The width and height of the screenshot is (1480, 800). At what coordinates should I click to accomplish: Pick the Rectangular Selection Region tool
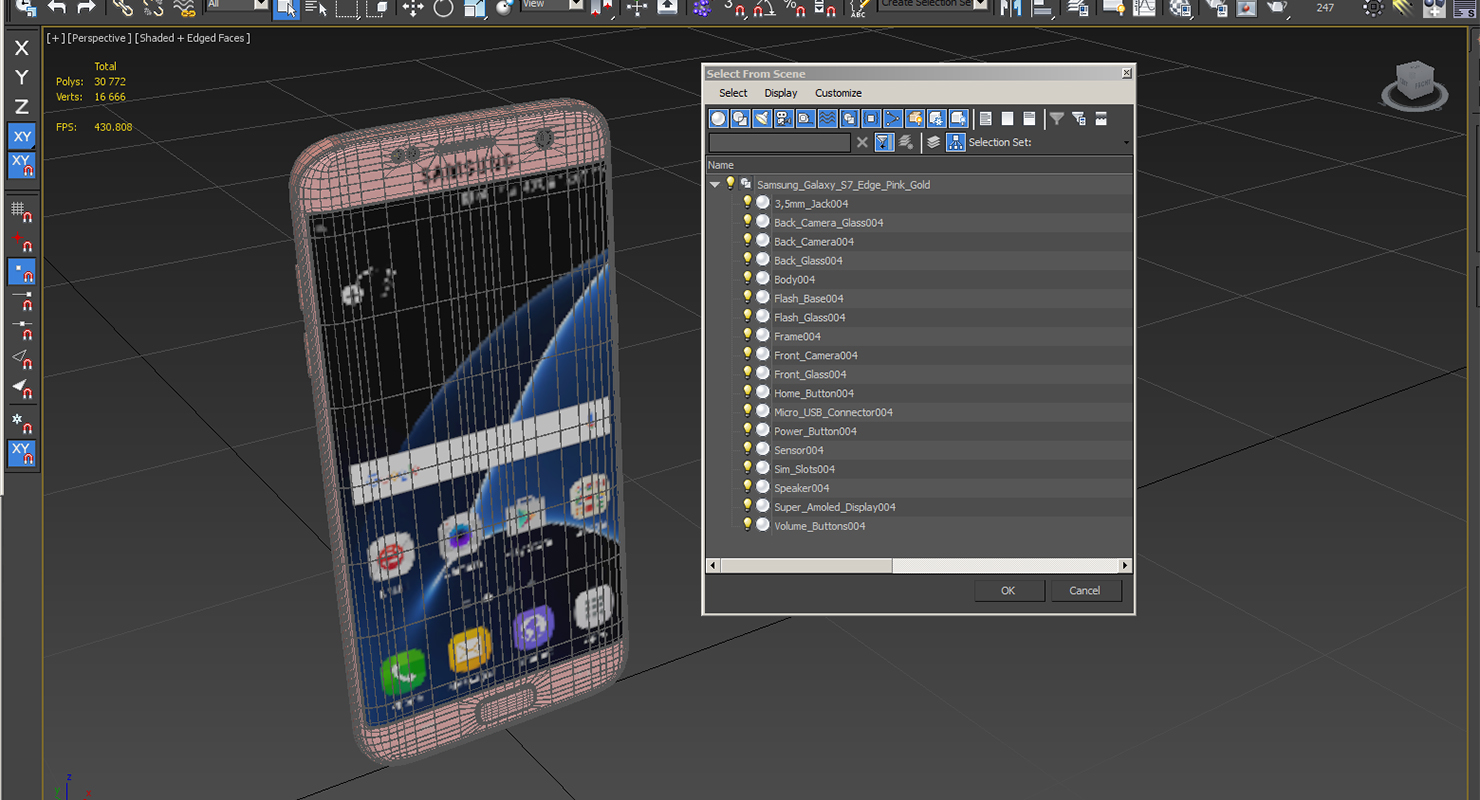(x=347, y=8)
